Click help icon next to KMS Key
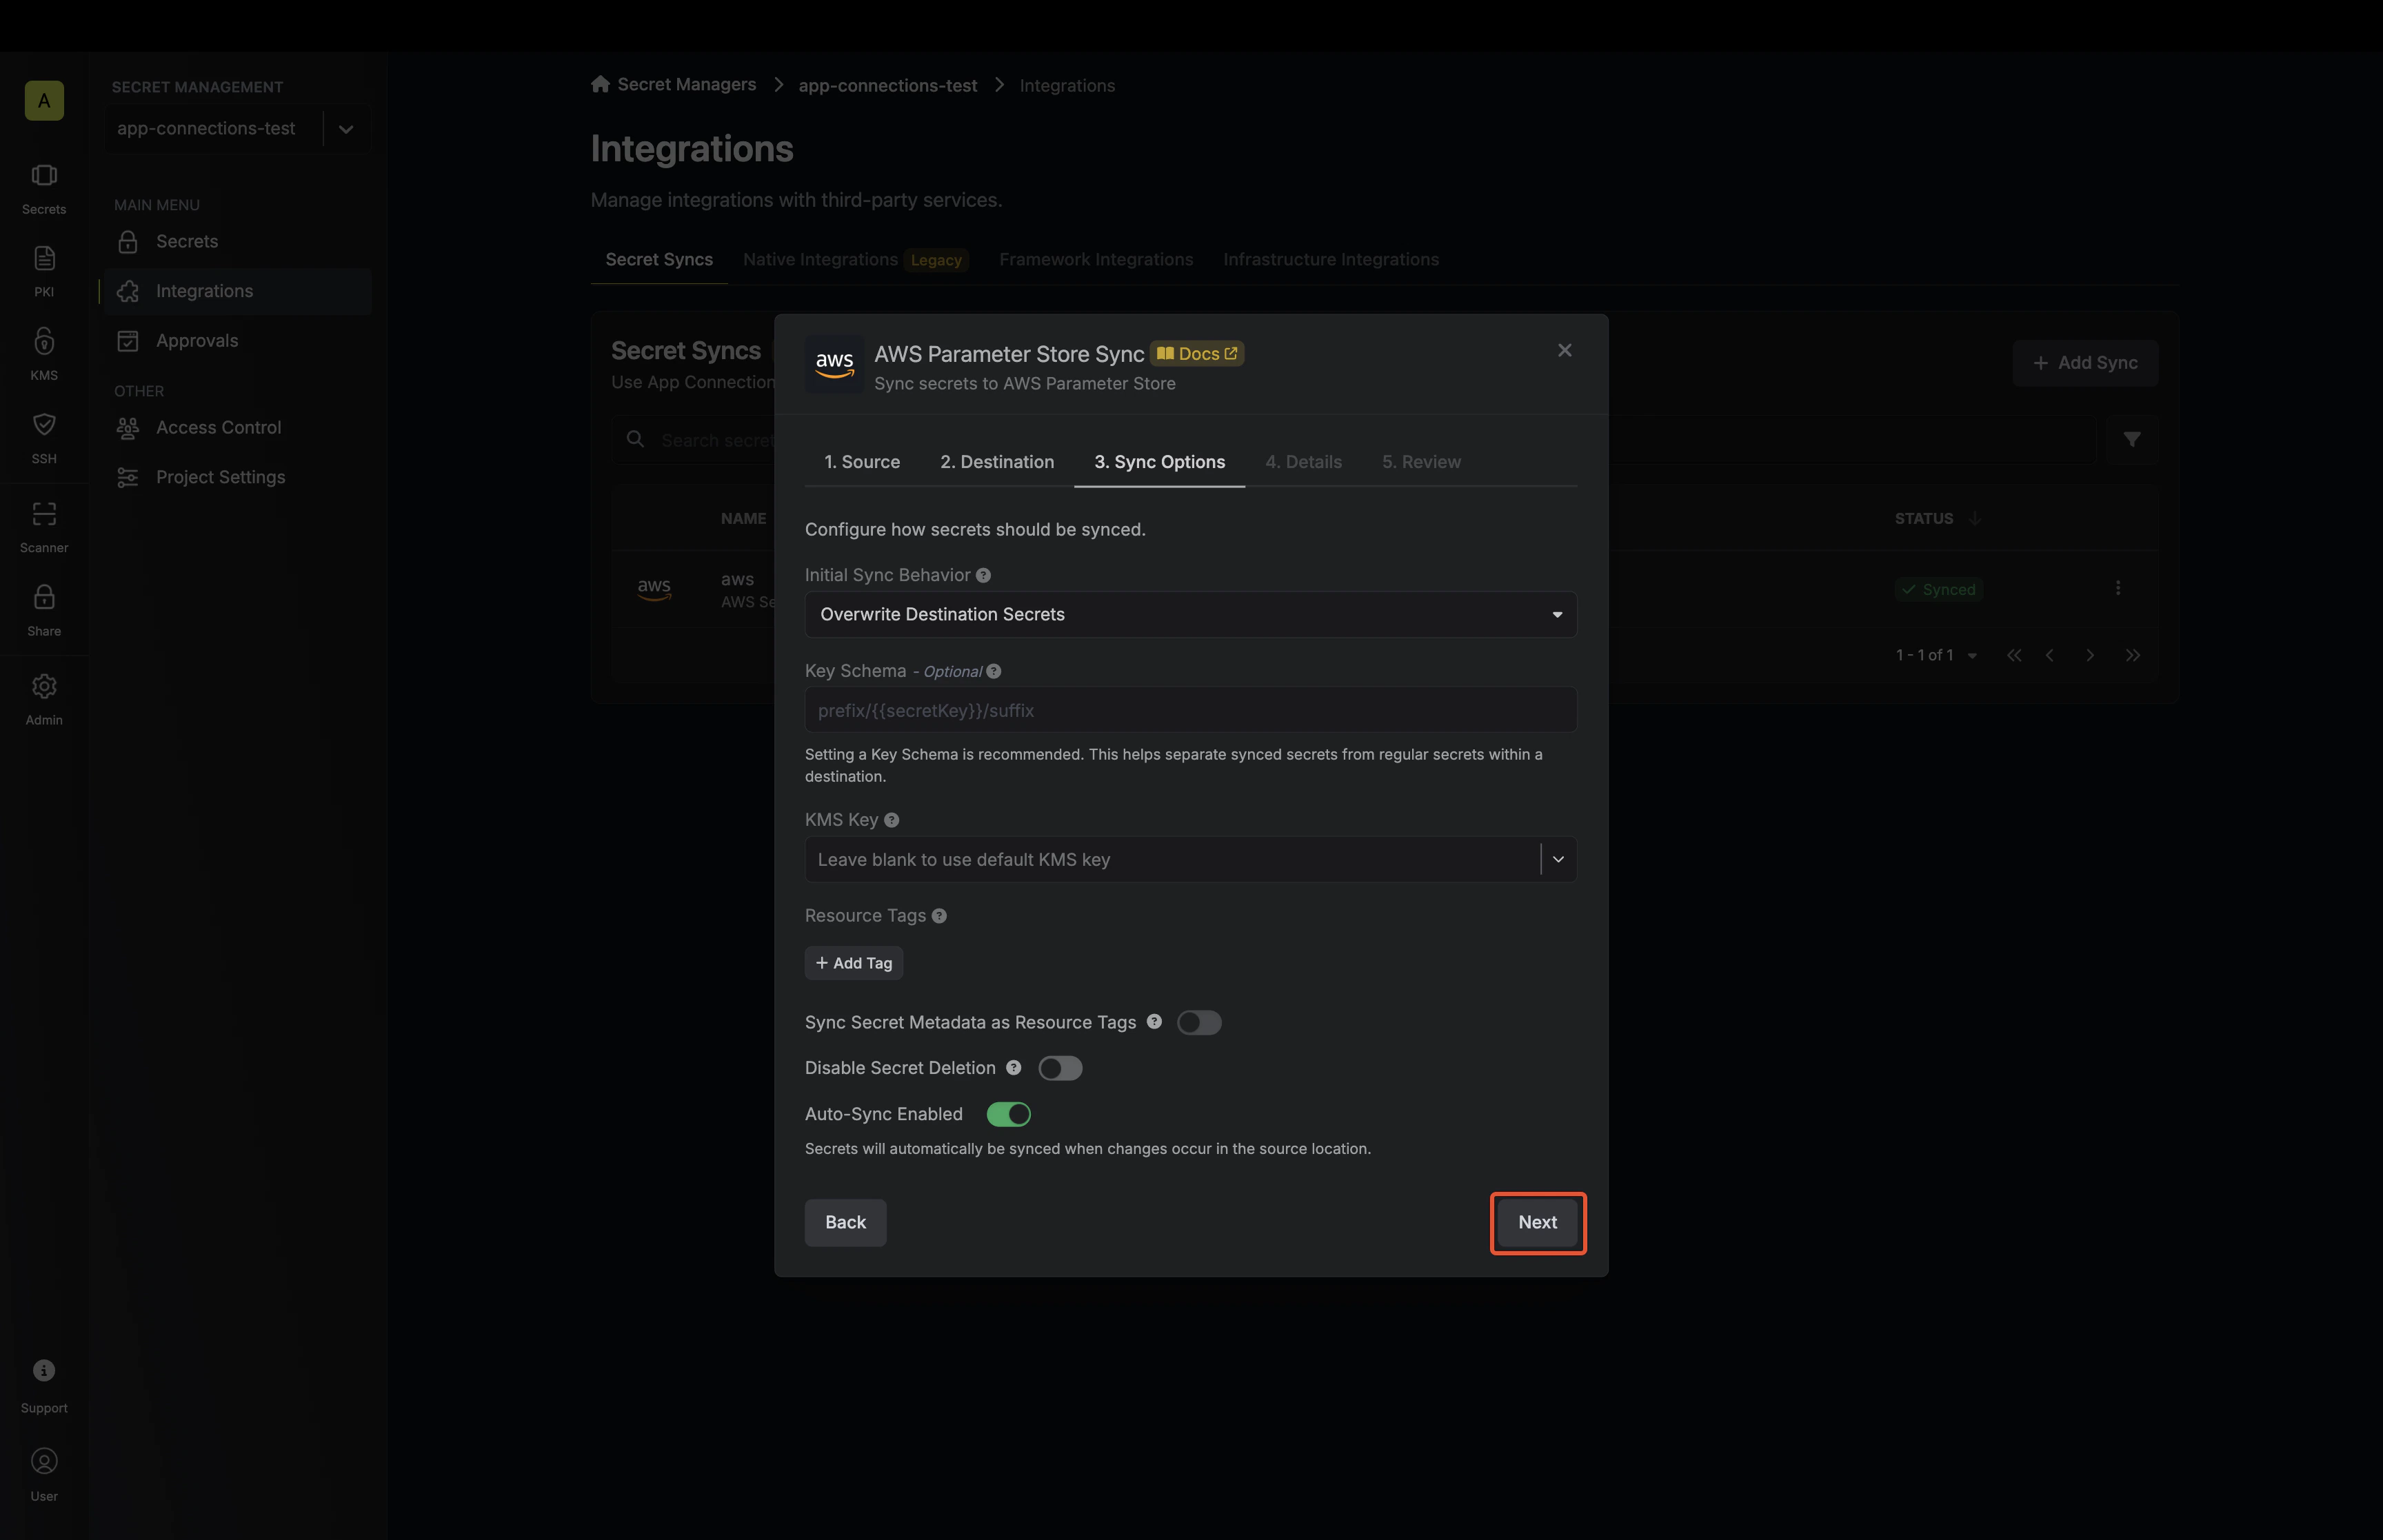Screen dimensions: 2383x1540 point(891,820)
